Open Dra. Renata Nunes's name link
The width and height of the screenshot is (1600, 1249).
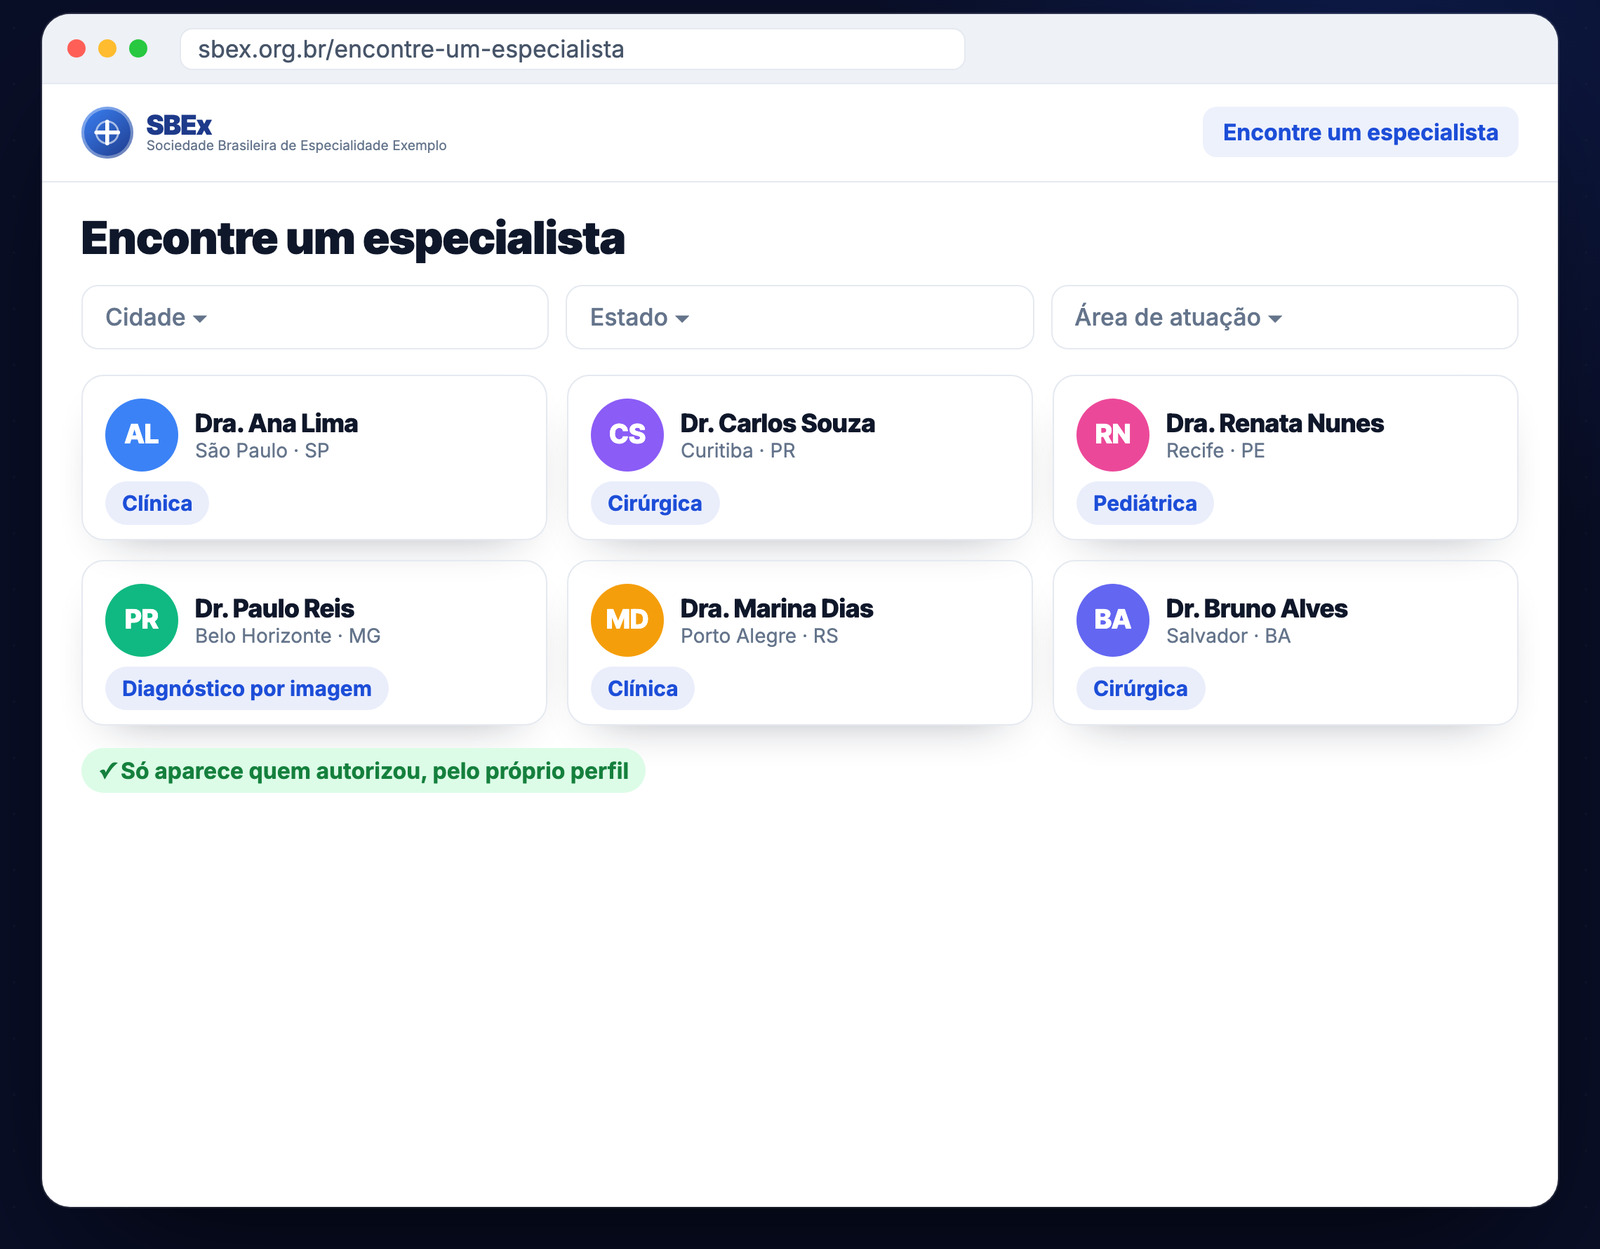(x=1275, y=423)
